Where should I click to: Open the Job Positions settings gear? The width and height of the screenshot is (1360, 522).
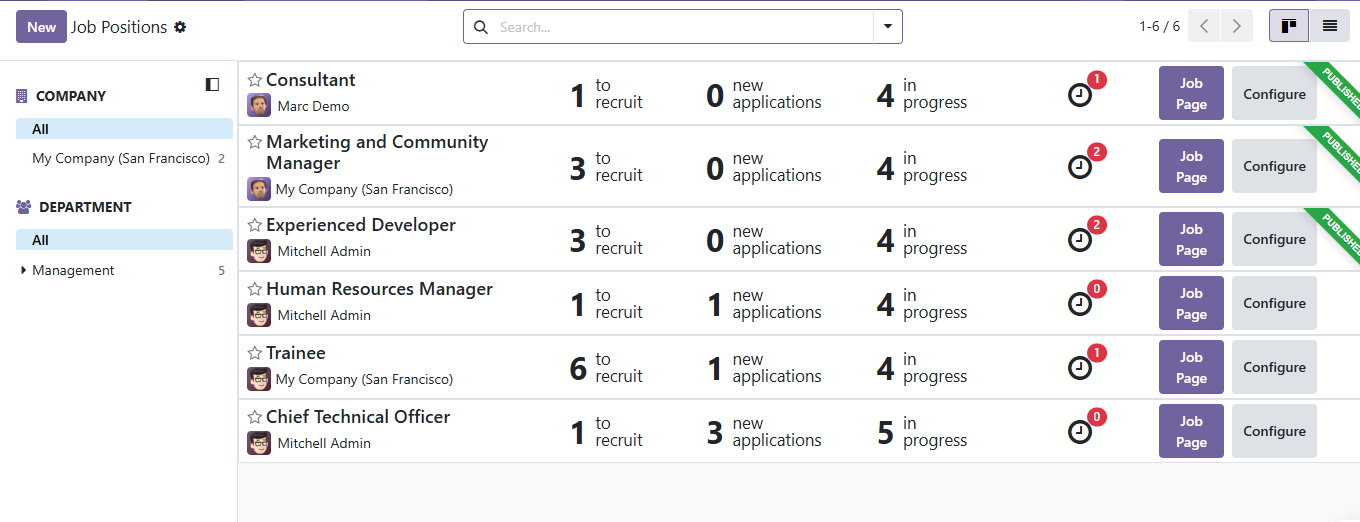click(180, 27)
